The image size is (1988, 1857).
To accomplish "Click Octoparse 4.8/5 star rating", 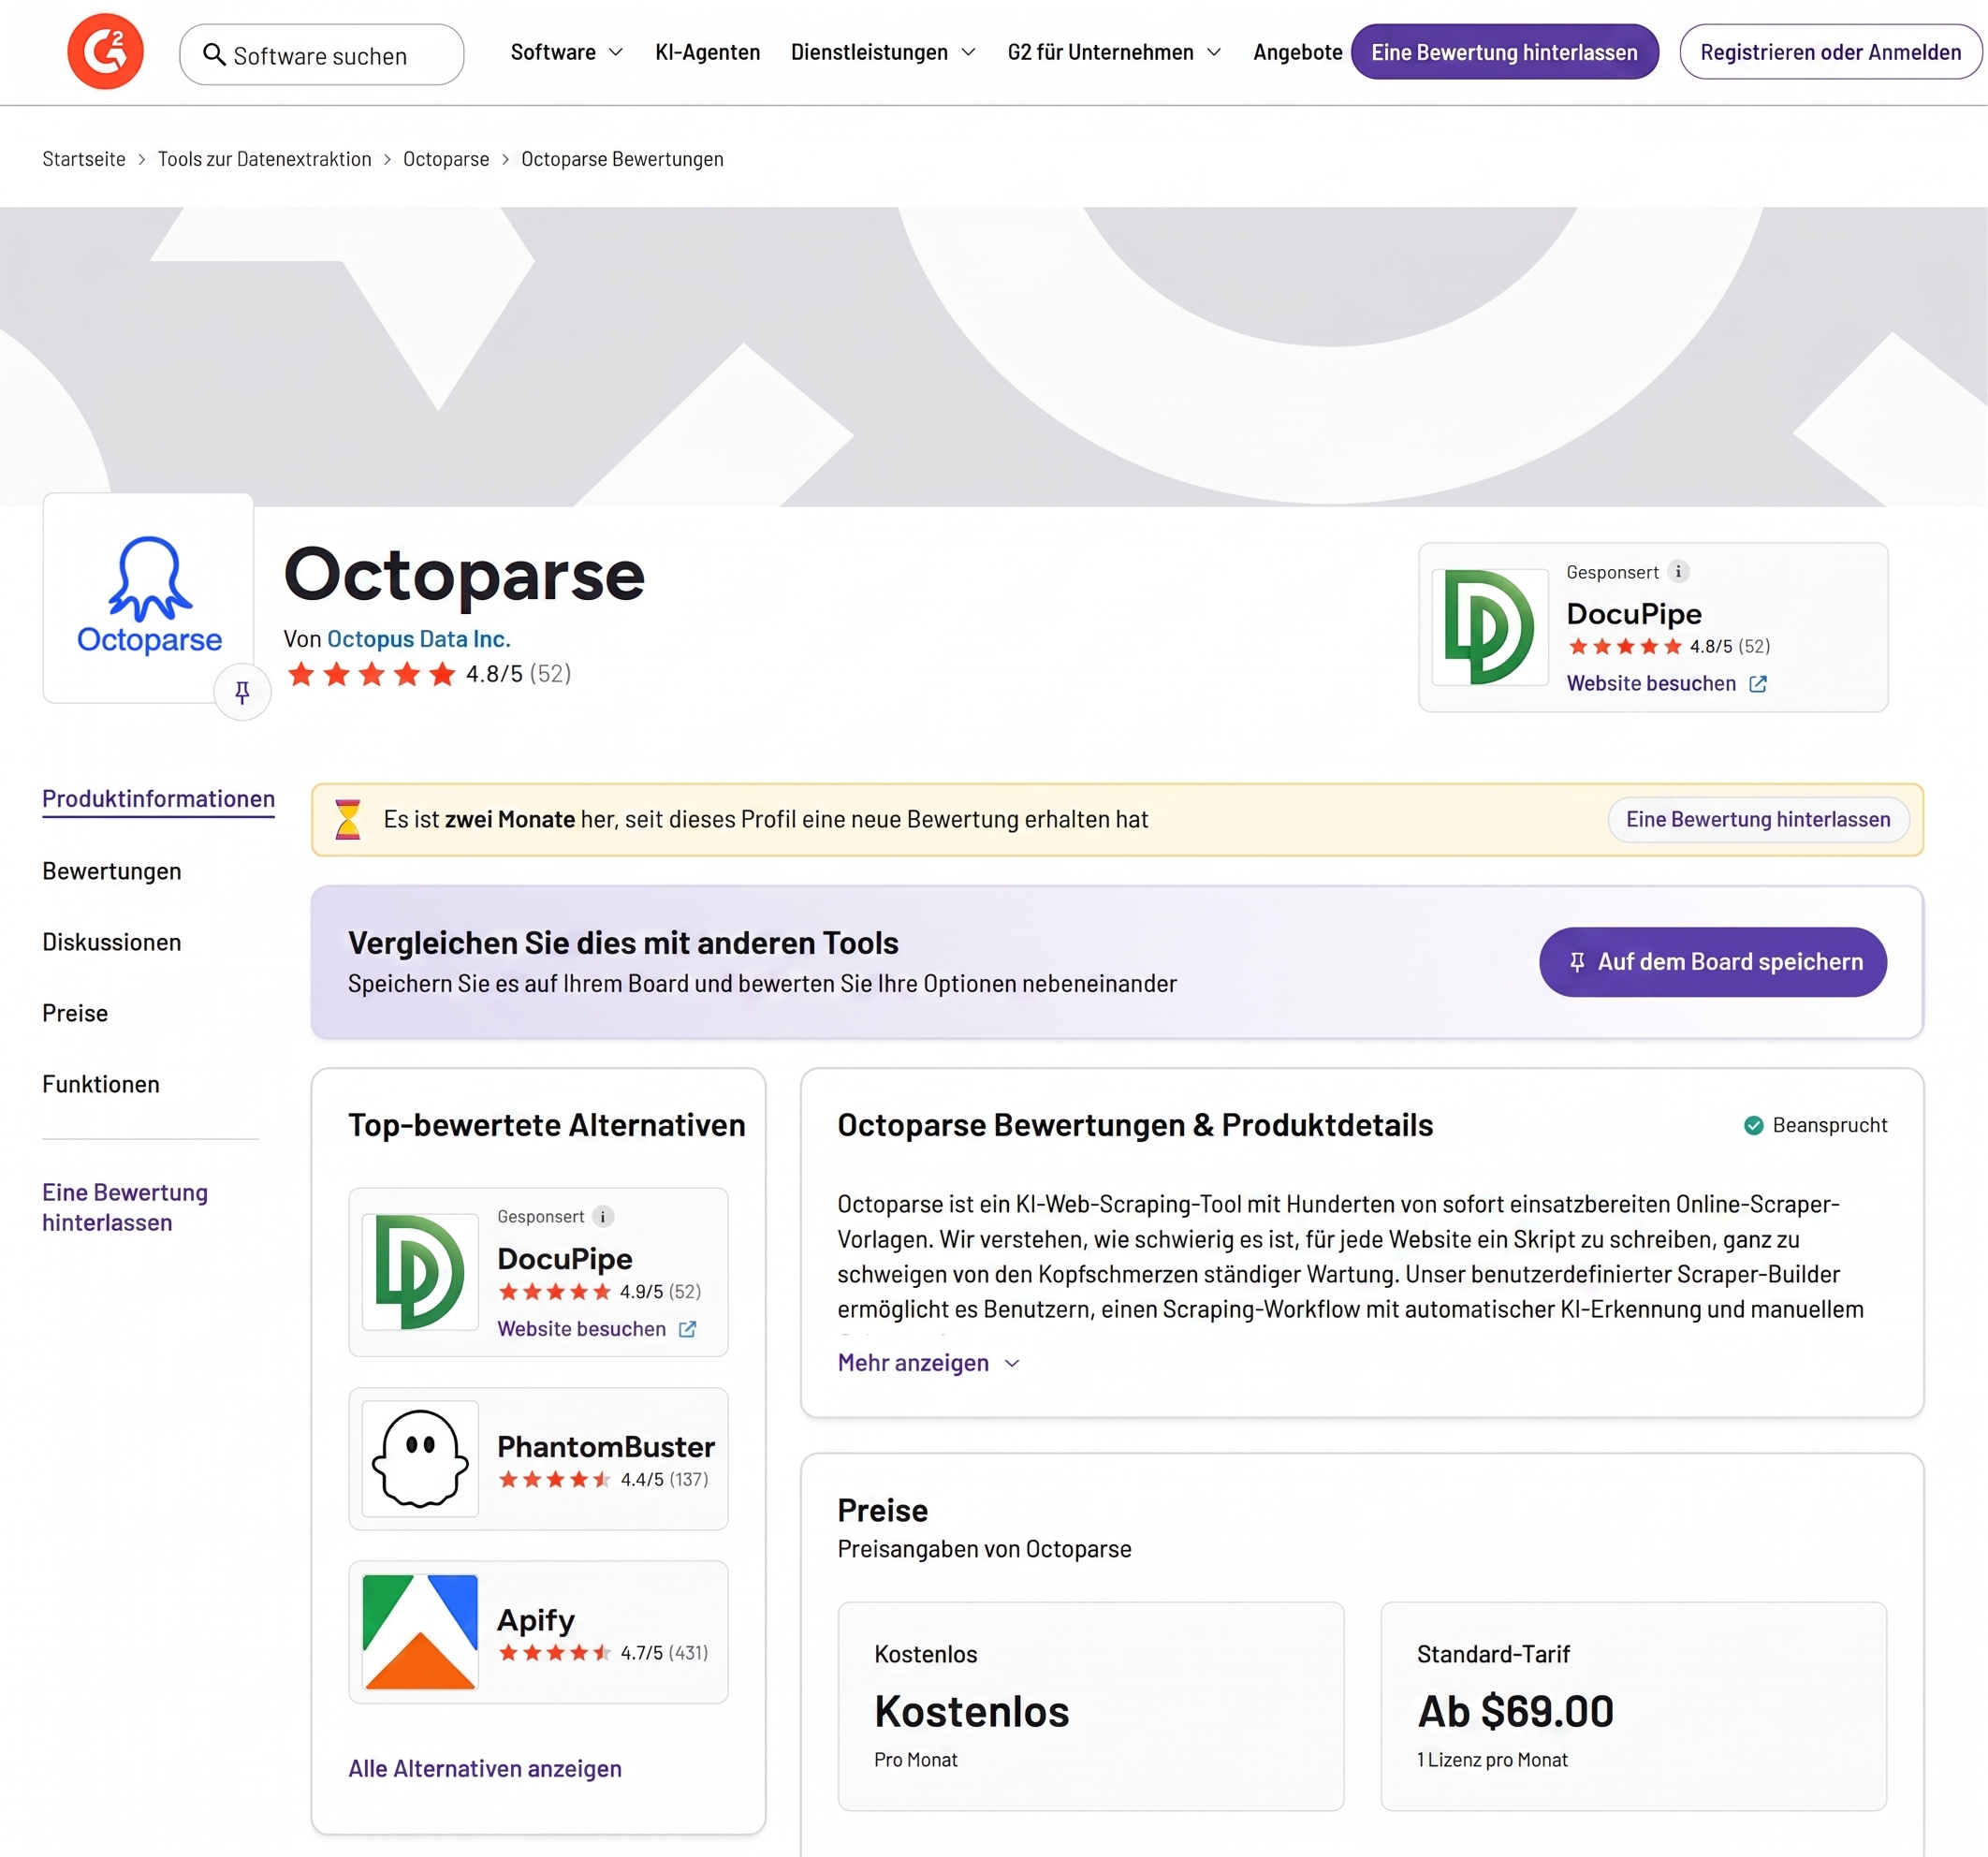I will (428, 674).
